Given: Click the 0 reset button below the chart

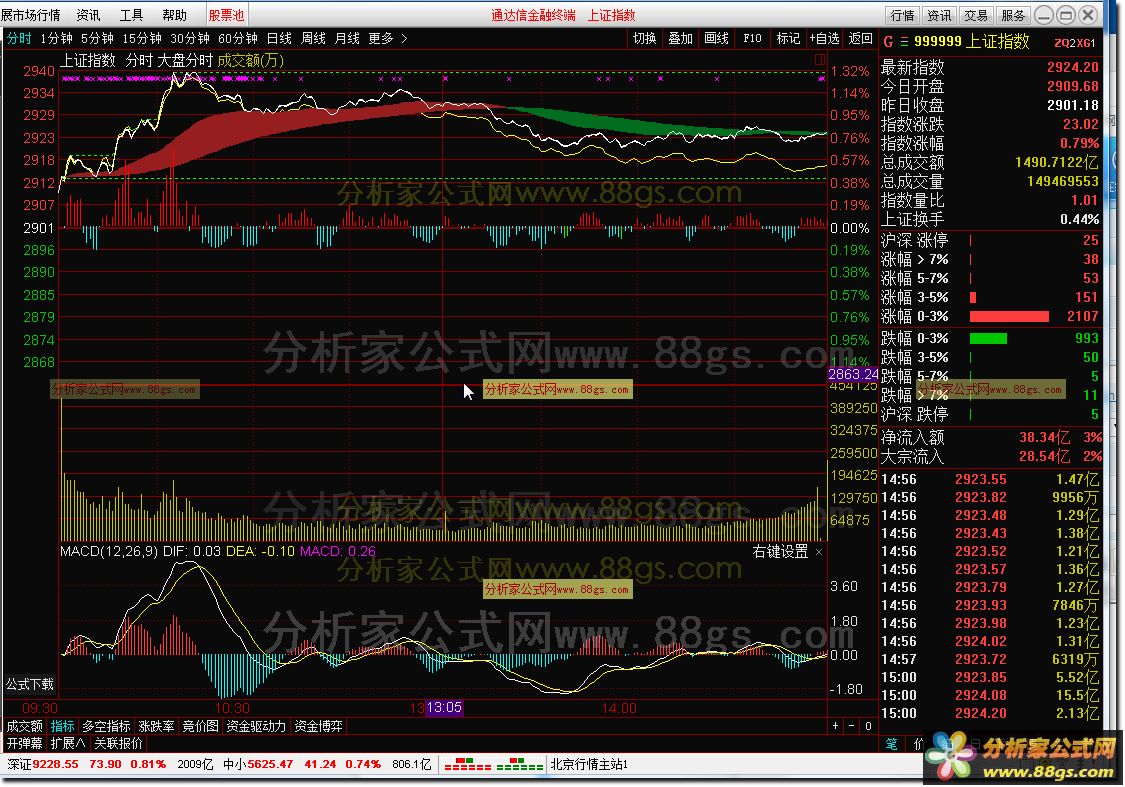Looking at the screenshot, I should pos(868,726).
